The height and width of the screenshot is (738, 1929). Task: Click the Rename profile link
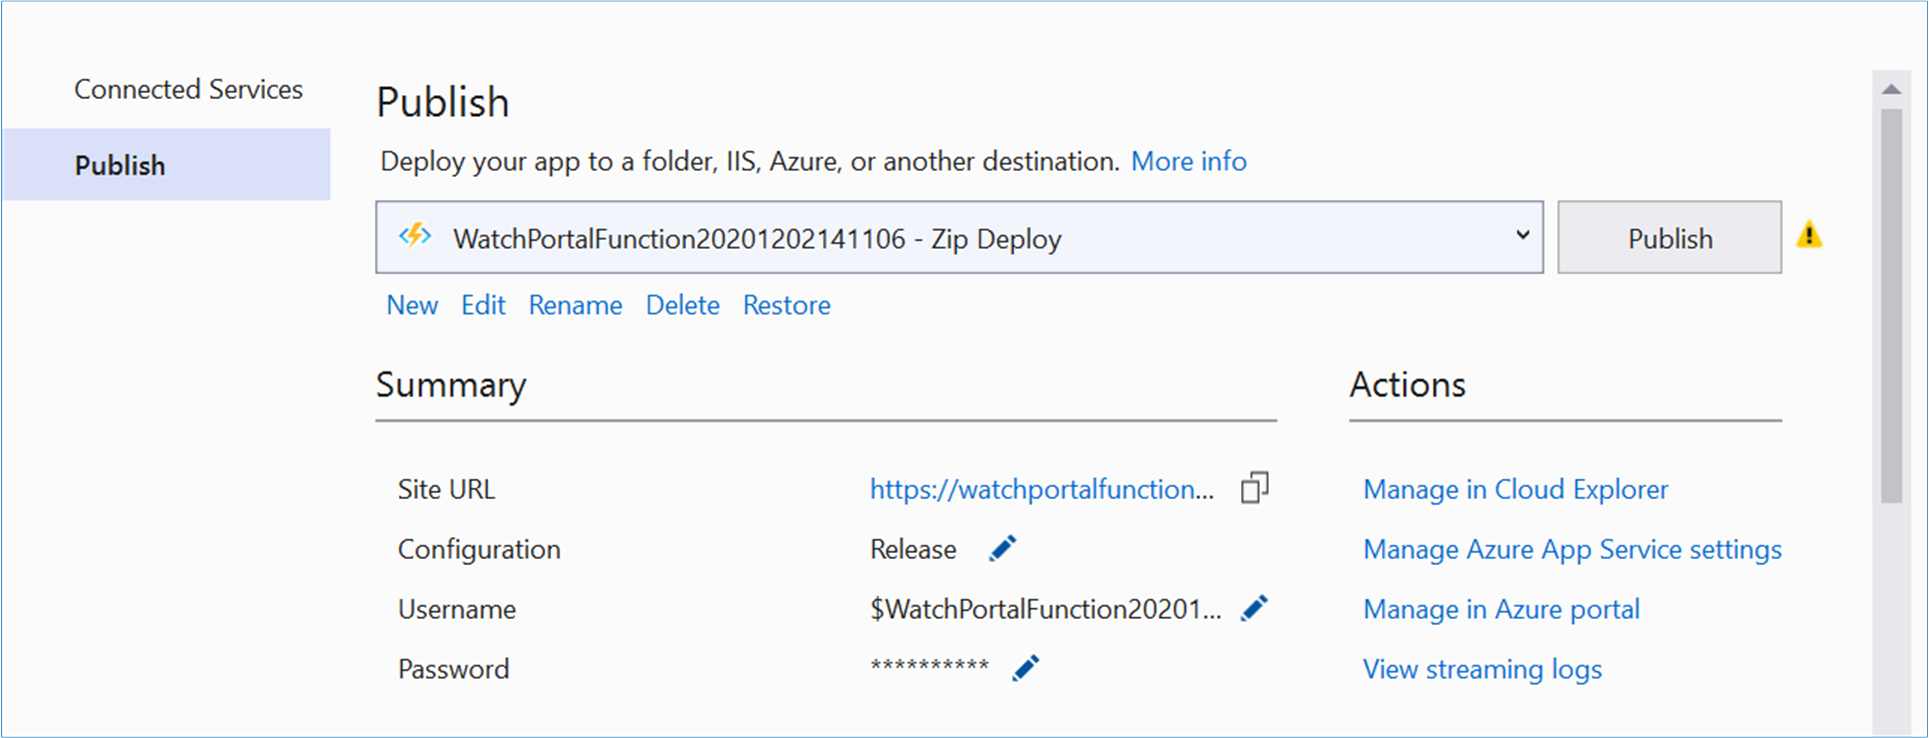pyautogui.click(x=575, y=305)
